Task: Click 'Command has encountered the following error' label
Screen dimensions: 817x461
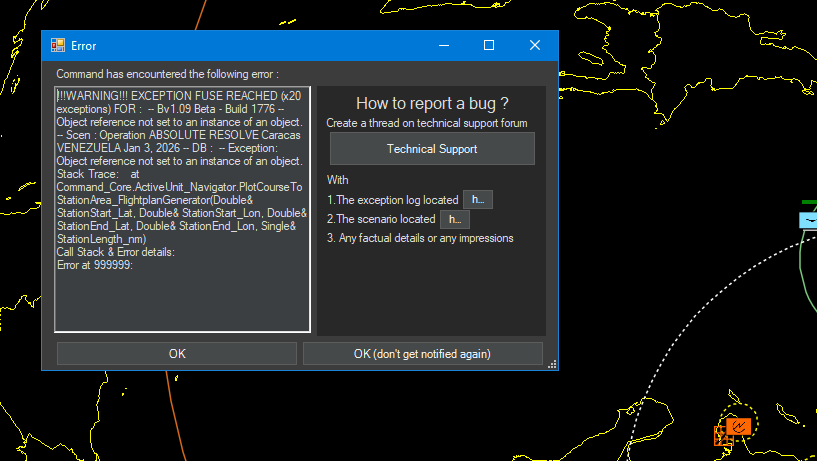Action: (x=167, y=74)
